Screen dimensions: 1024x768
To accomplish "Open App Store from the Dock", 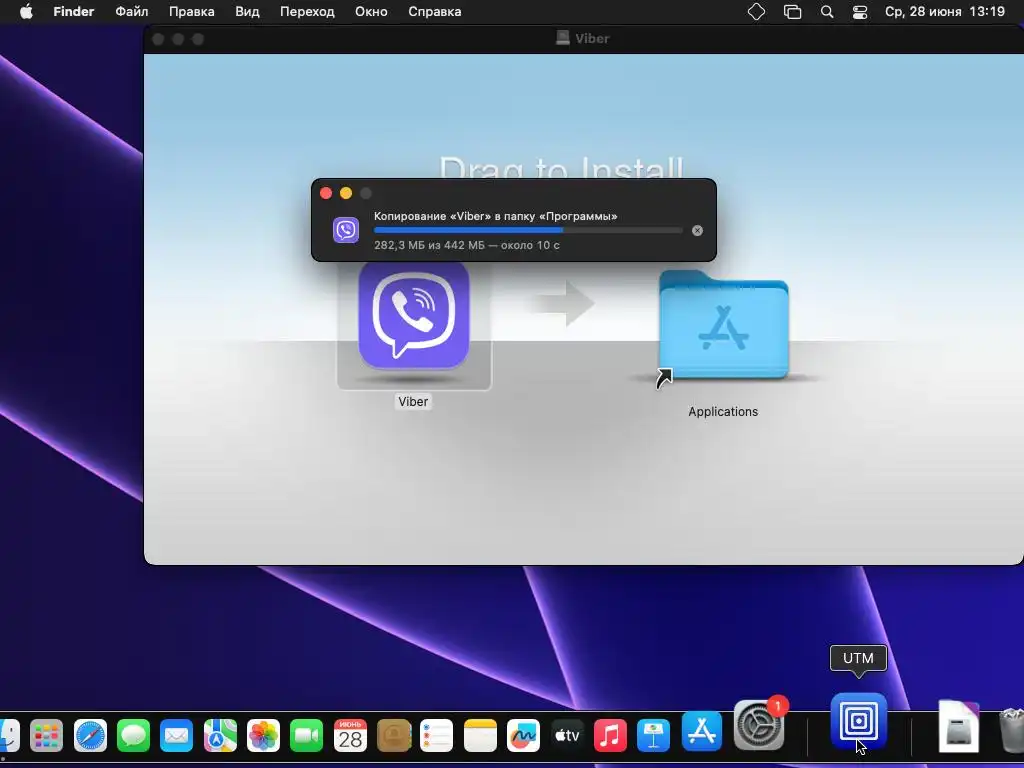I will coord(702,731).
